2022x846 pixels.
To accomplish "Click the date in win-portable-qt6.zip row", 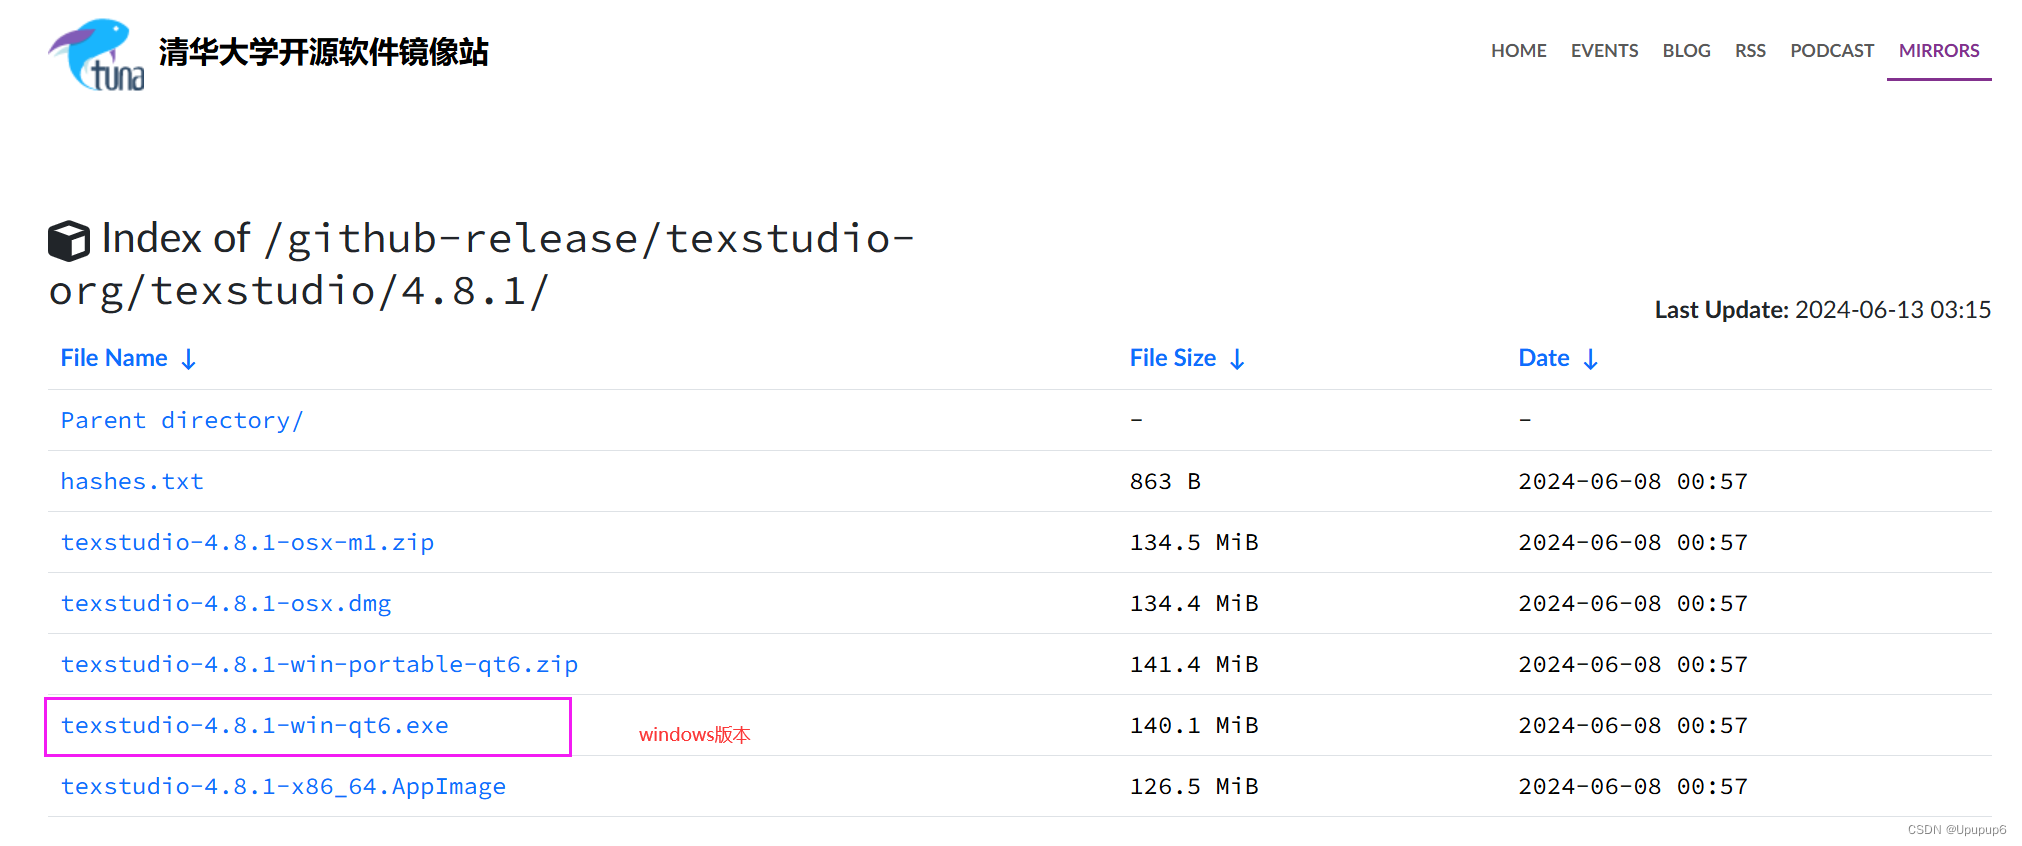I will [x=1633, y=664].
